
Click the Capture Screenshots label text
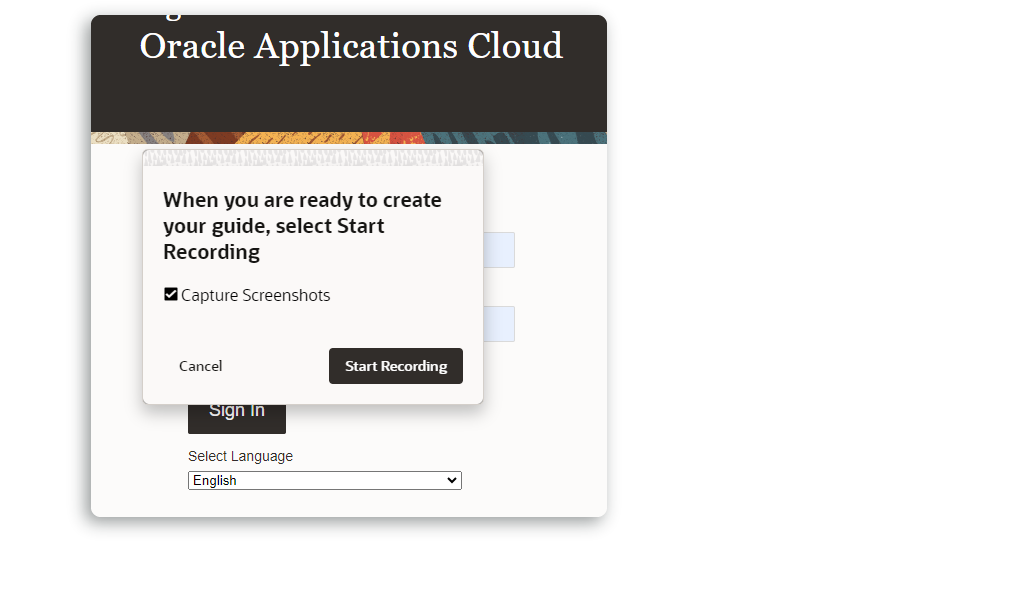255,295
